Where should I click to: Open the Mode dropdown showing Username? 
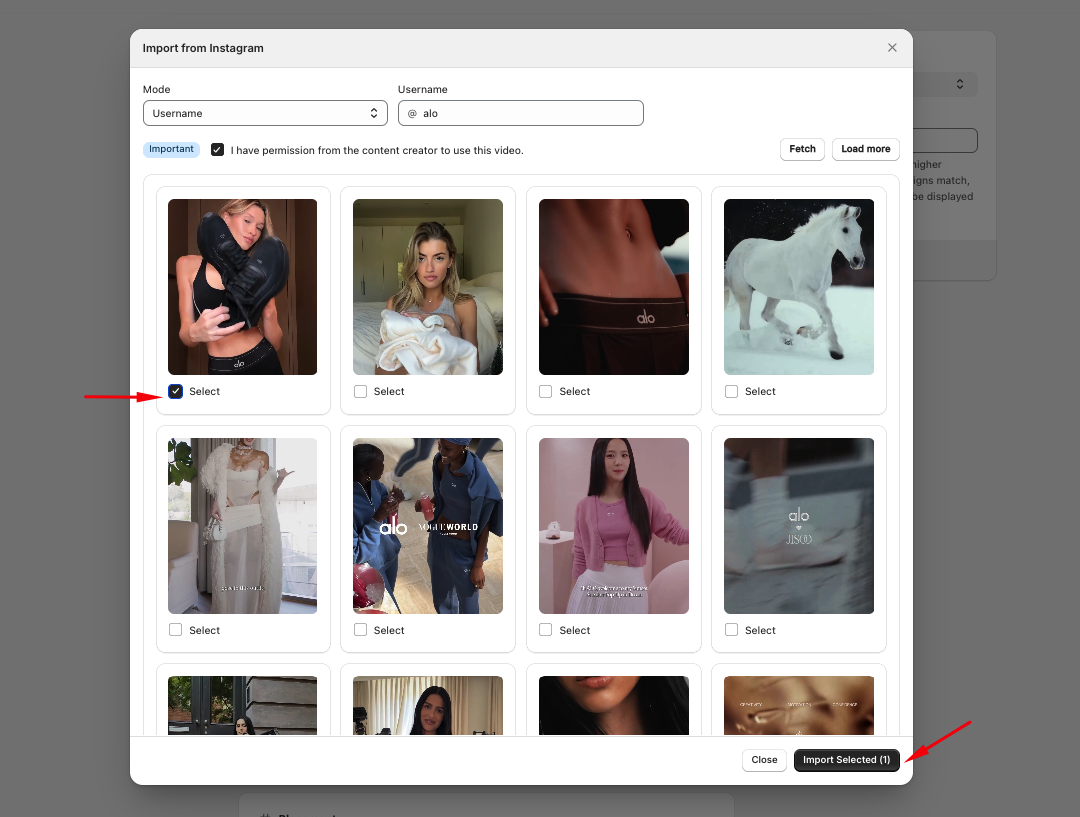265,113
